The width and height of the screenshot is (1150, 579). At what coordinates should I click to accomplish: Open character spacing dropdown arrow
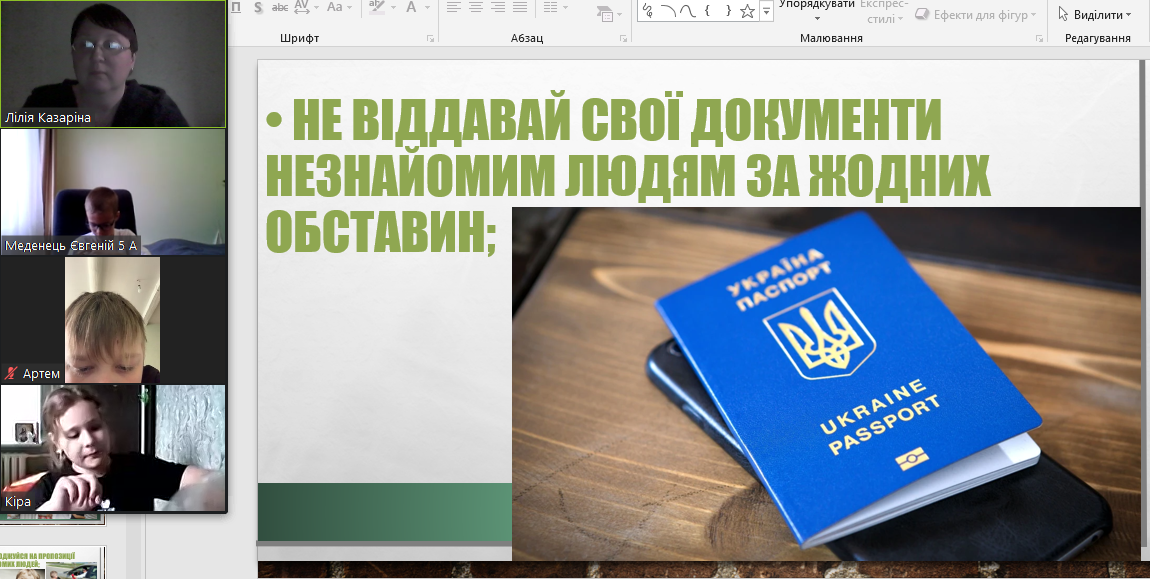315,7
